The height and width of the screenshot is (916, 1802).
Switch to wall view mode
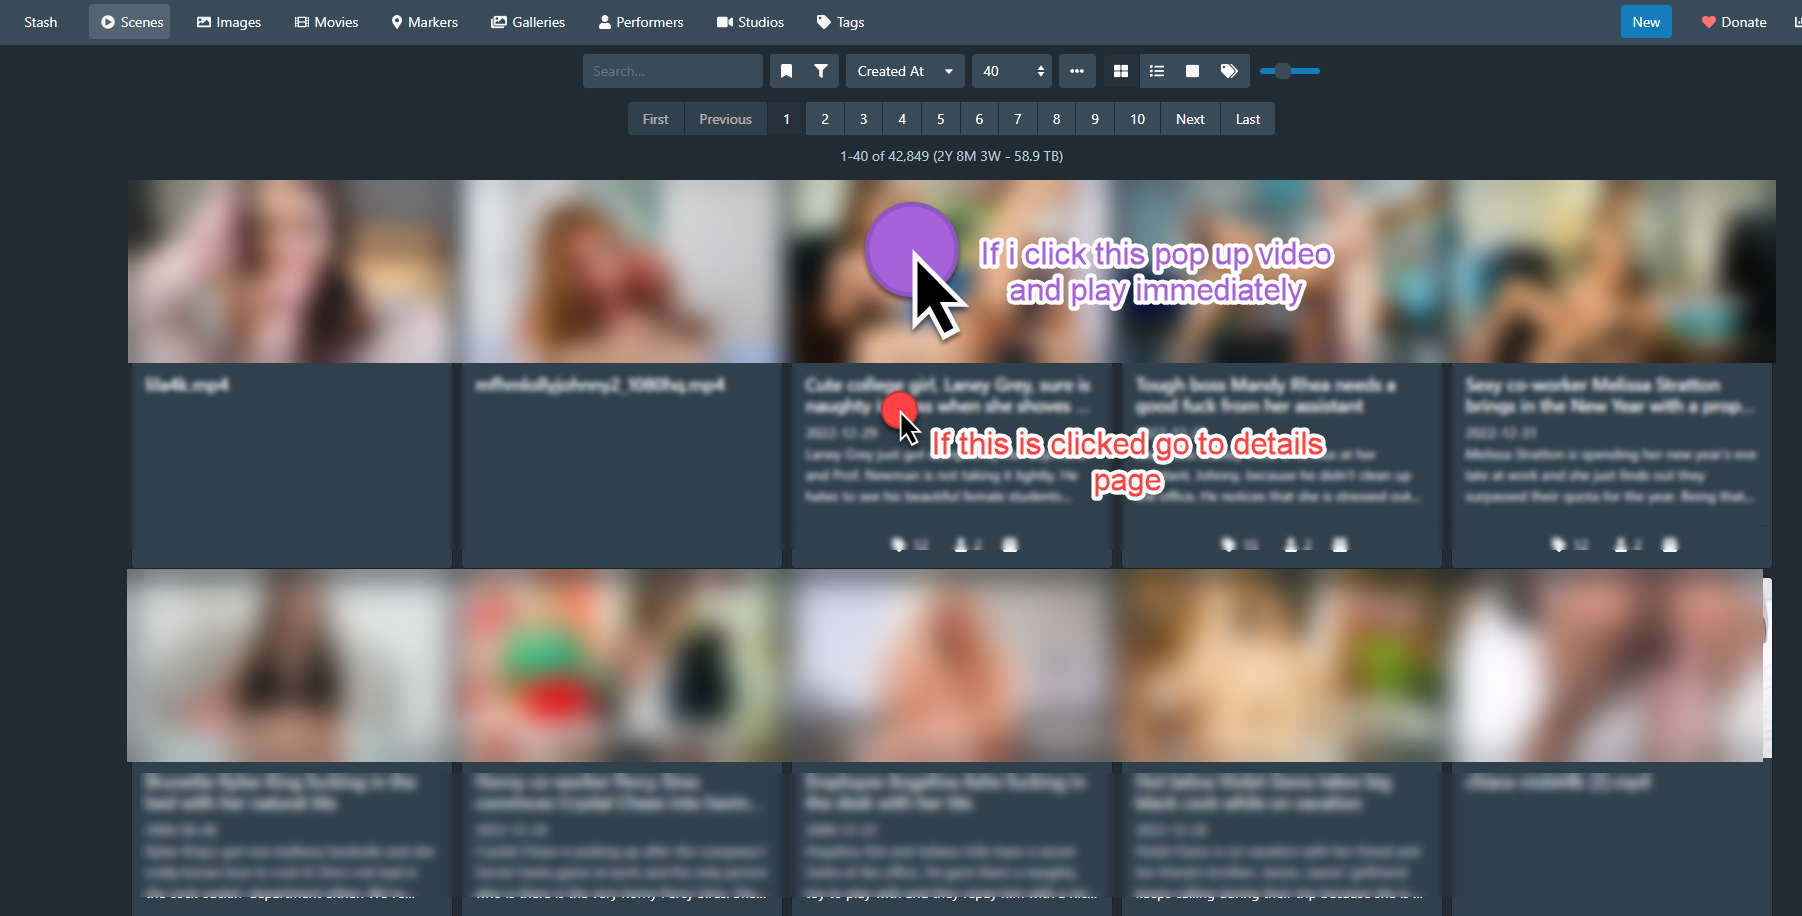point(1192,71)
